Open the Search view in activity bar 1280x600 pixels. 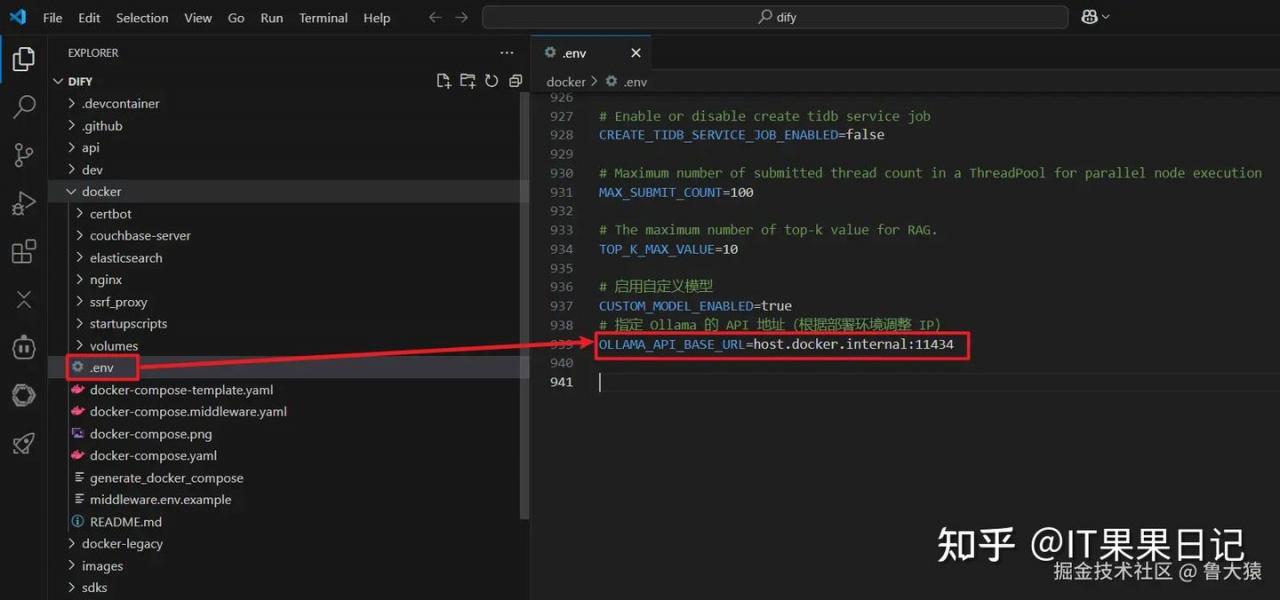tap(23, 106)
